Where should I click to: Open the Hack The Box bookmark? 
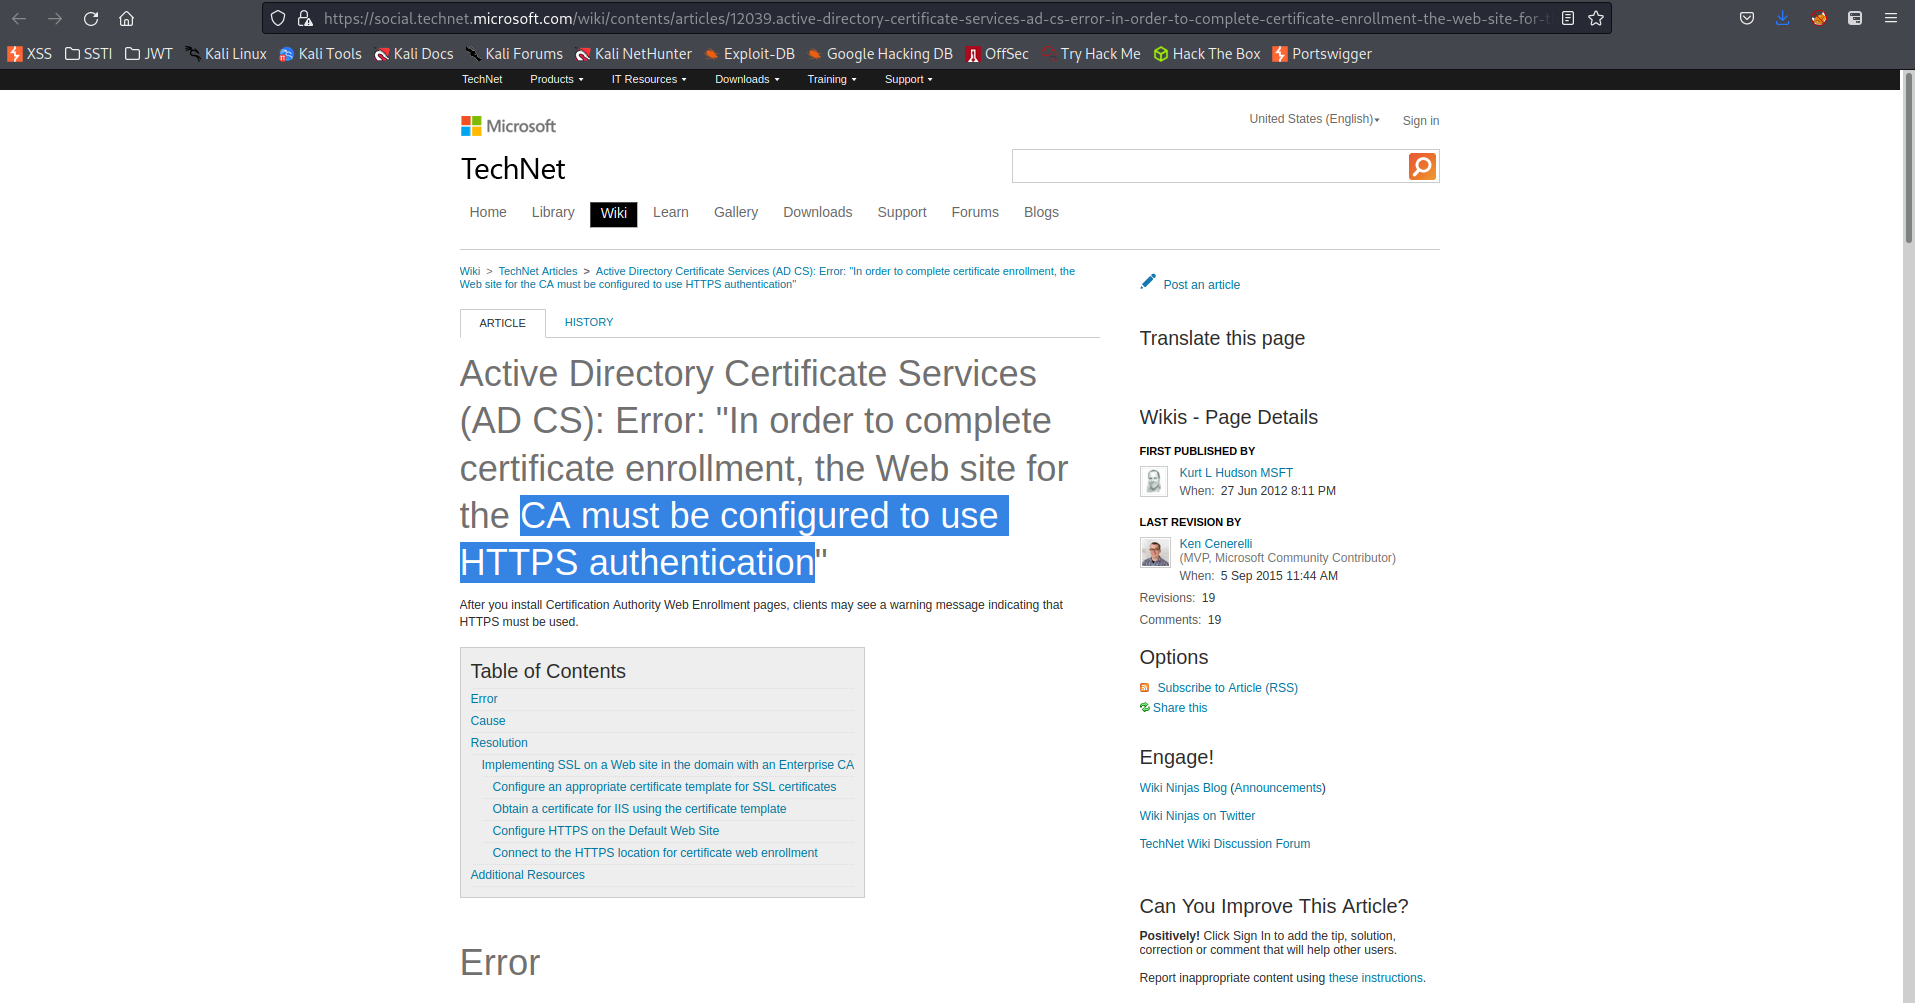pyautogui.click(x=1207, y=54)
